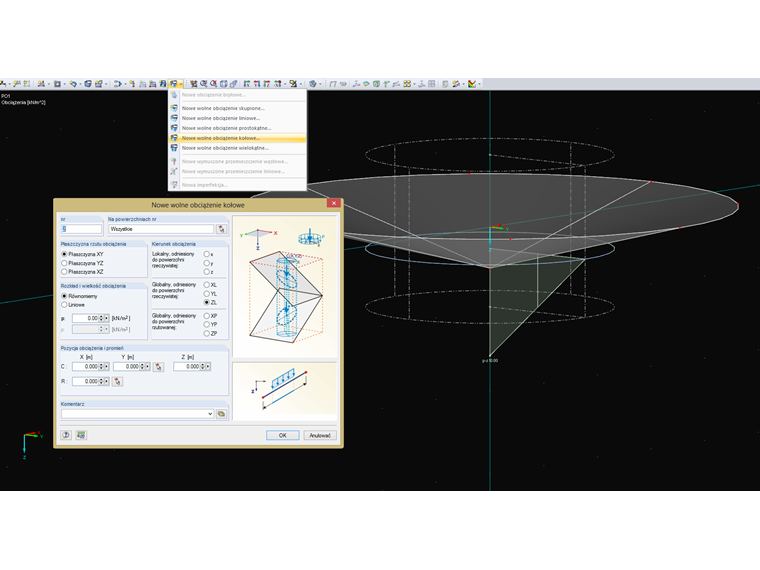Viewport: 760px width, 570px height.
Task: Select Płaszczyzna YZ radio button
Action: pyautogui.click(x=64, y=263)
